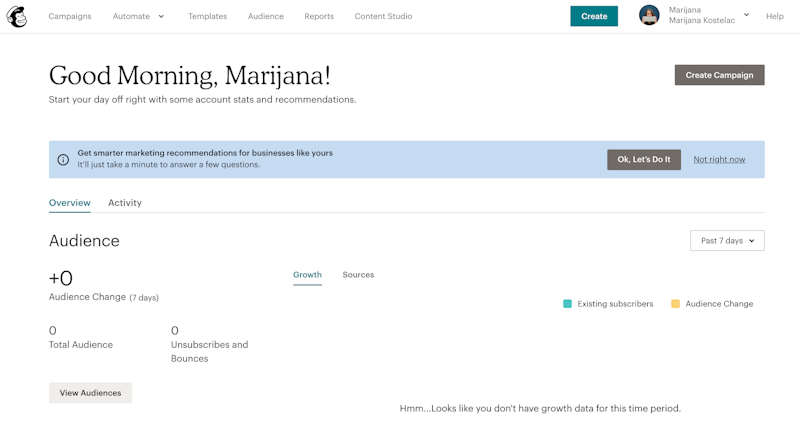Open Reports in top navigation
This screenshot has width=800, height=424.
pos(319,16)
